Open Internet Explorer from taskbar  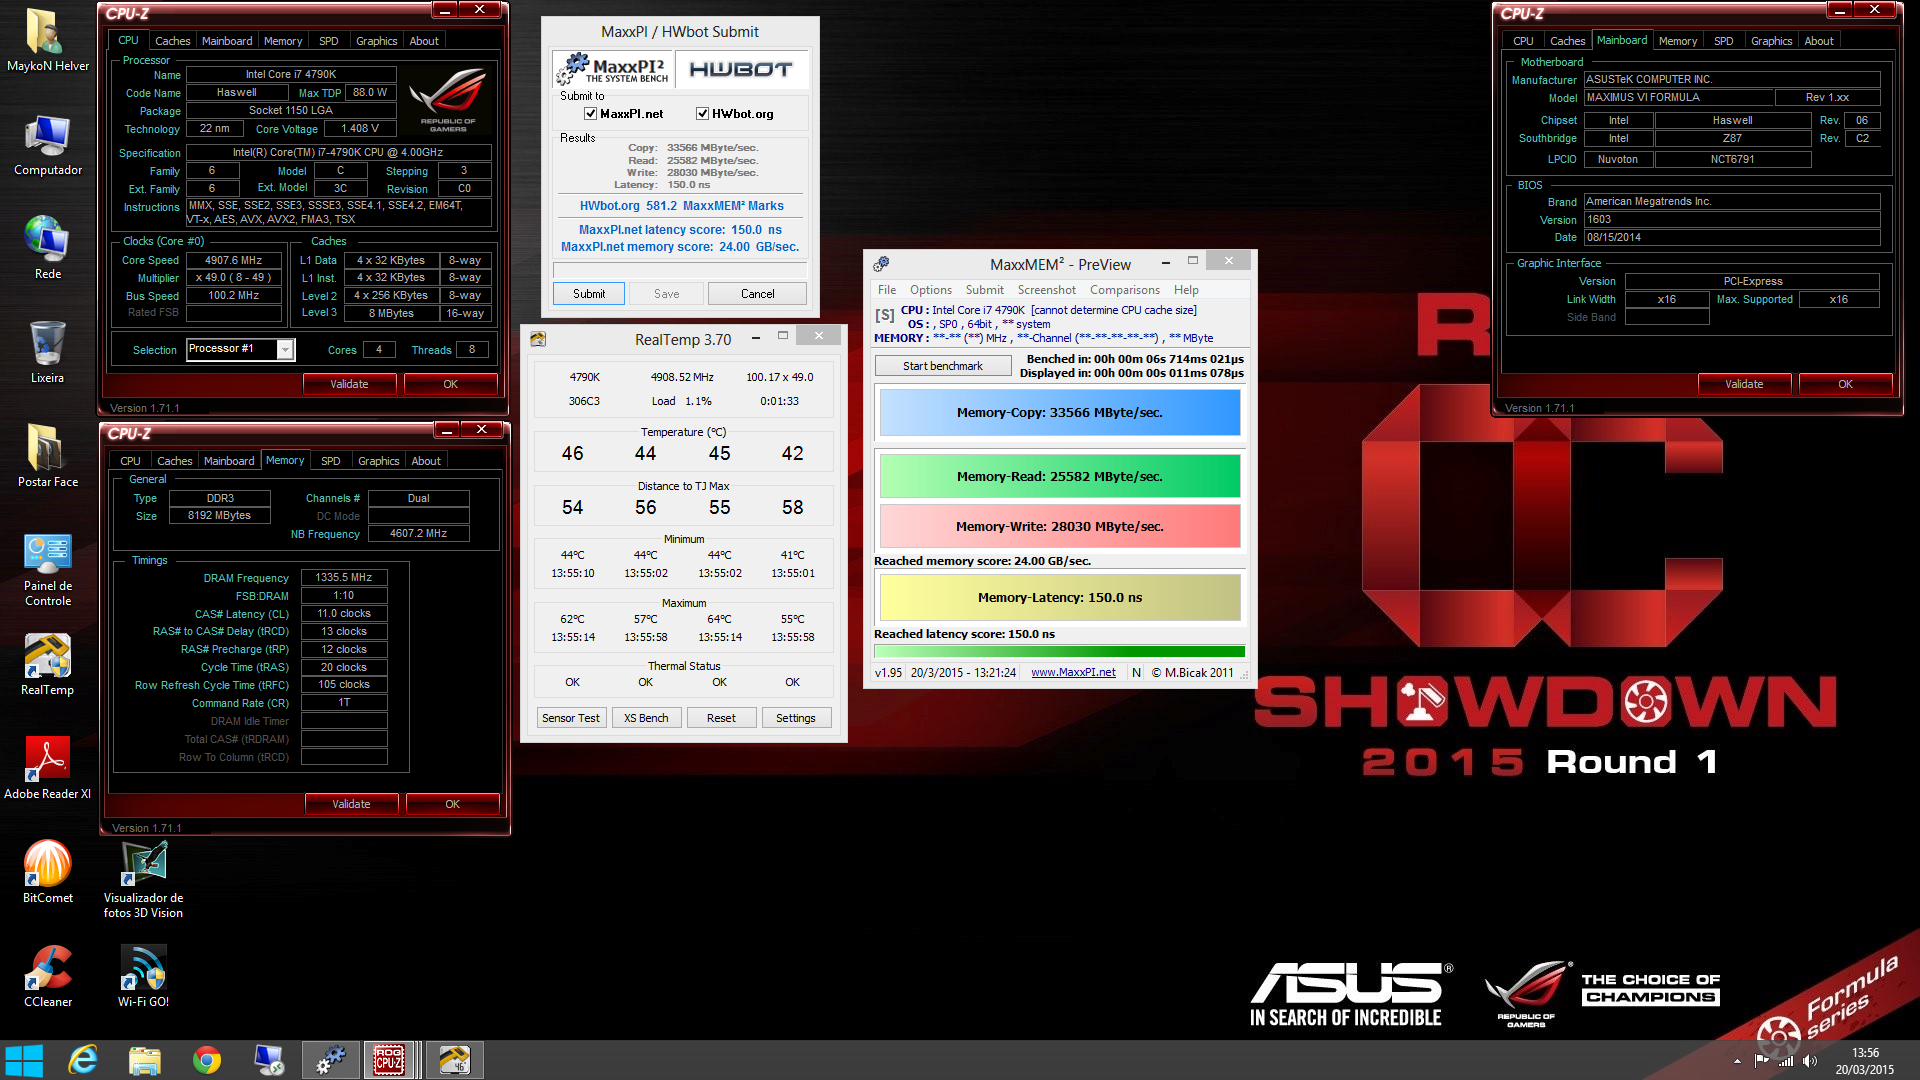click(82, 1060)
